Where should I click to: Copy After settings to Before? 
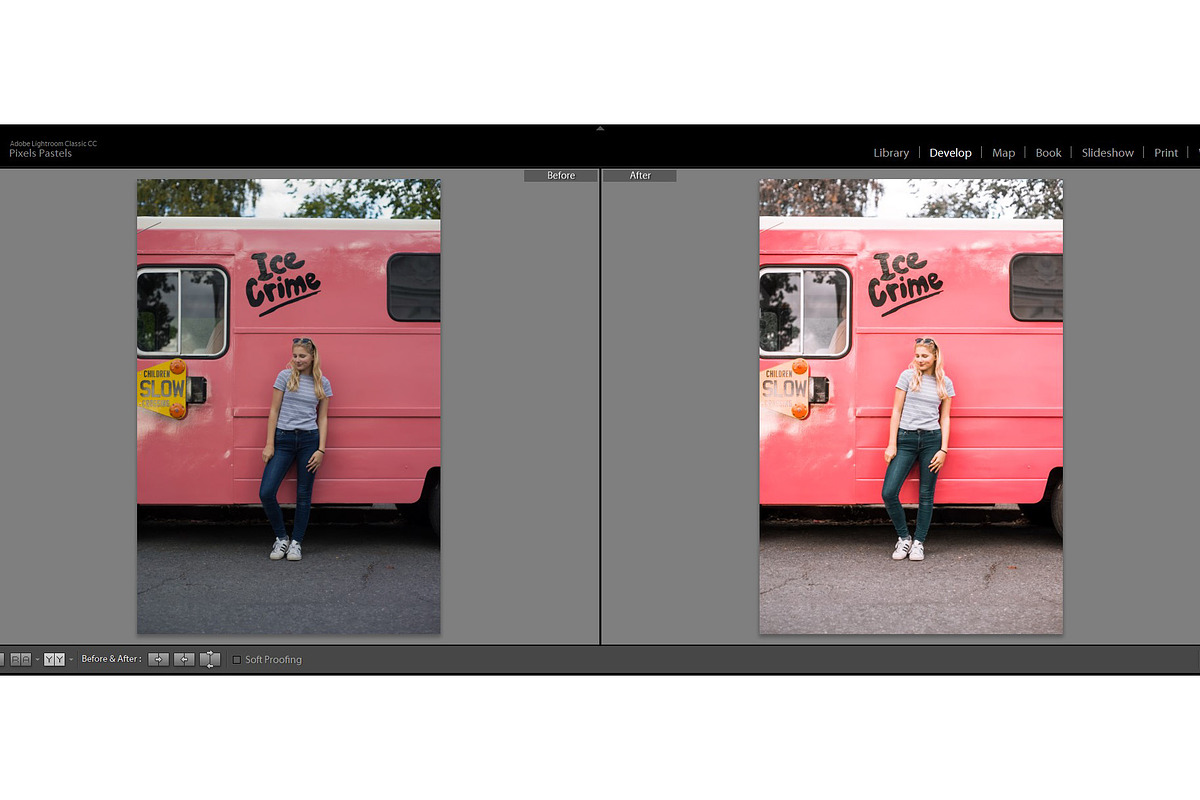184,659
